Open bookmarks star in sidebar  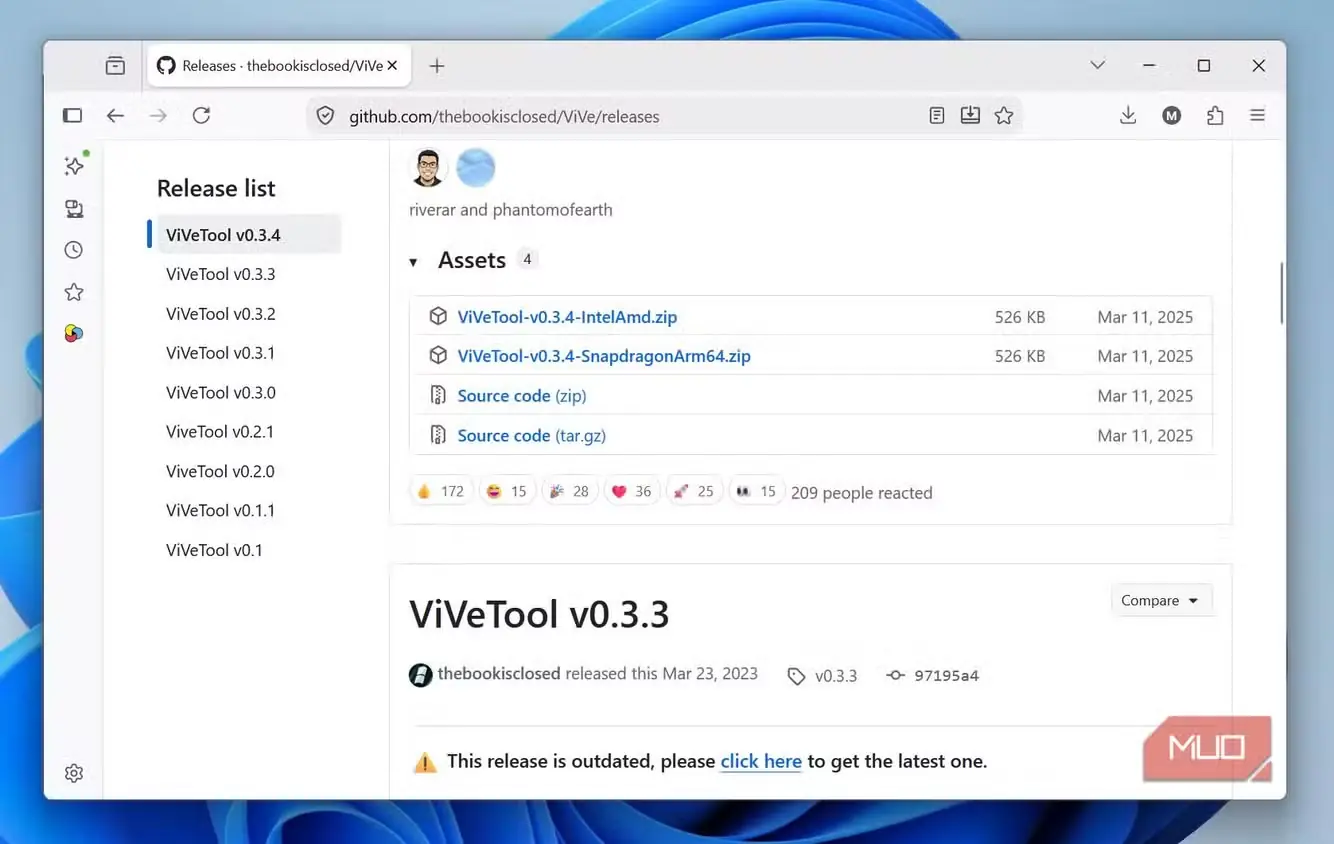(x=74, y=292)
